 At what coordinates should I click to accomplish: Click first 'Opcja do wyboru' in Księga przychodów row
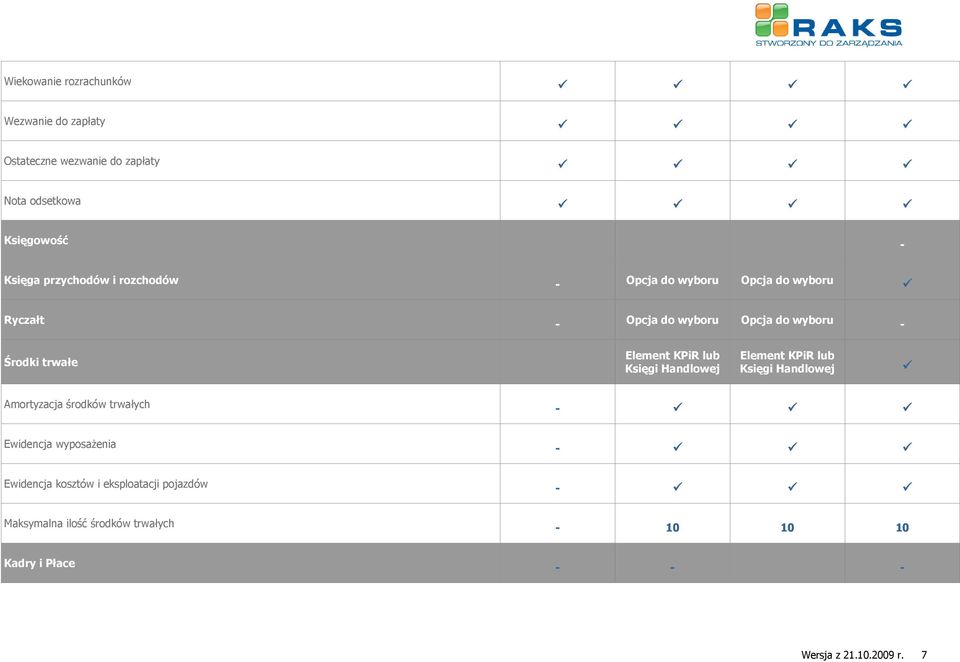672,280
